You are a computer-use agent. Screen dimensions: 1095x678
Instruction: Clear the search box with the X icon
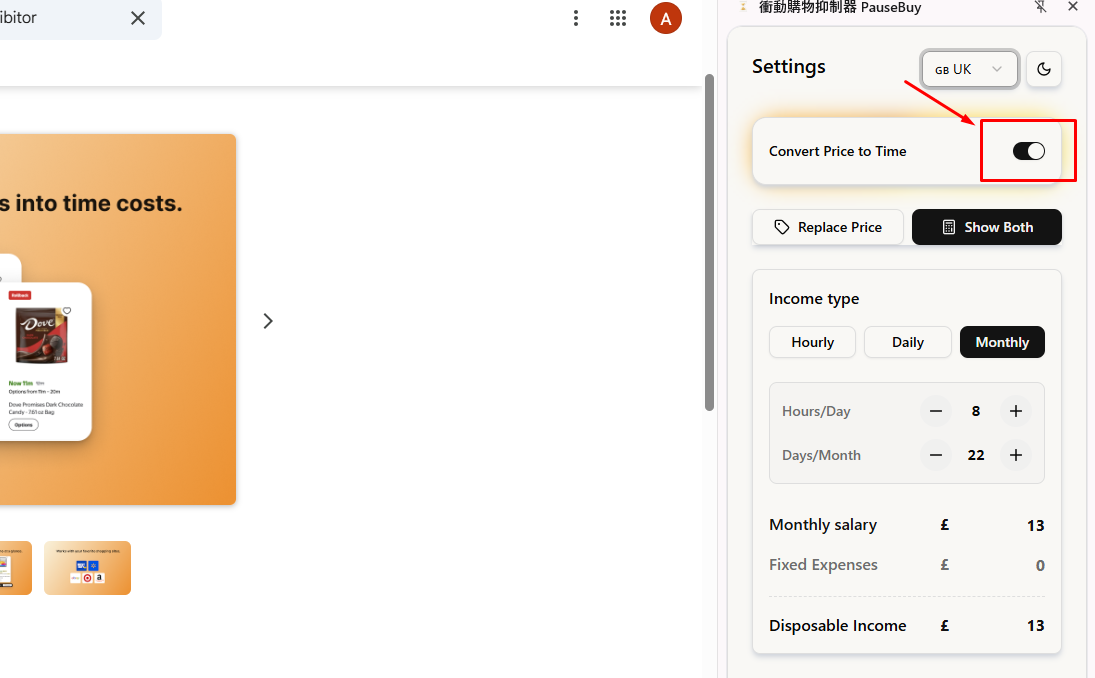[138, 18]
